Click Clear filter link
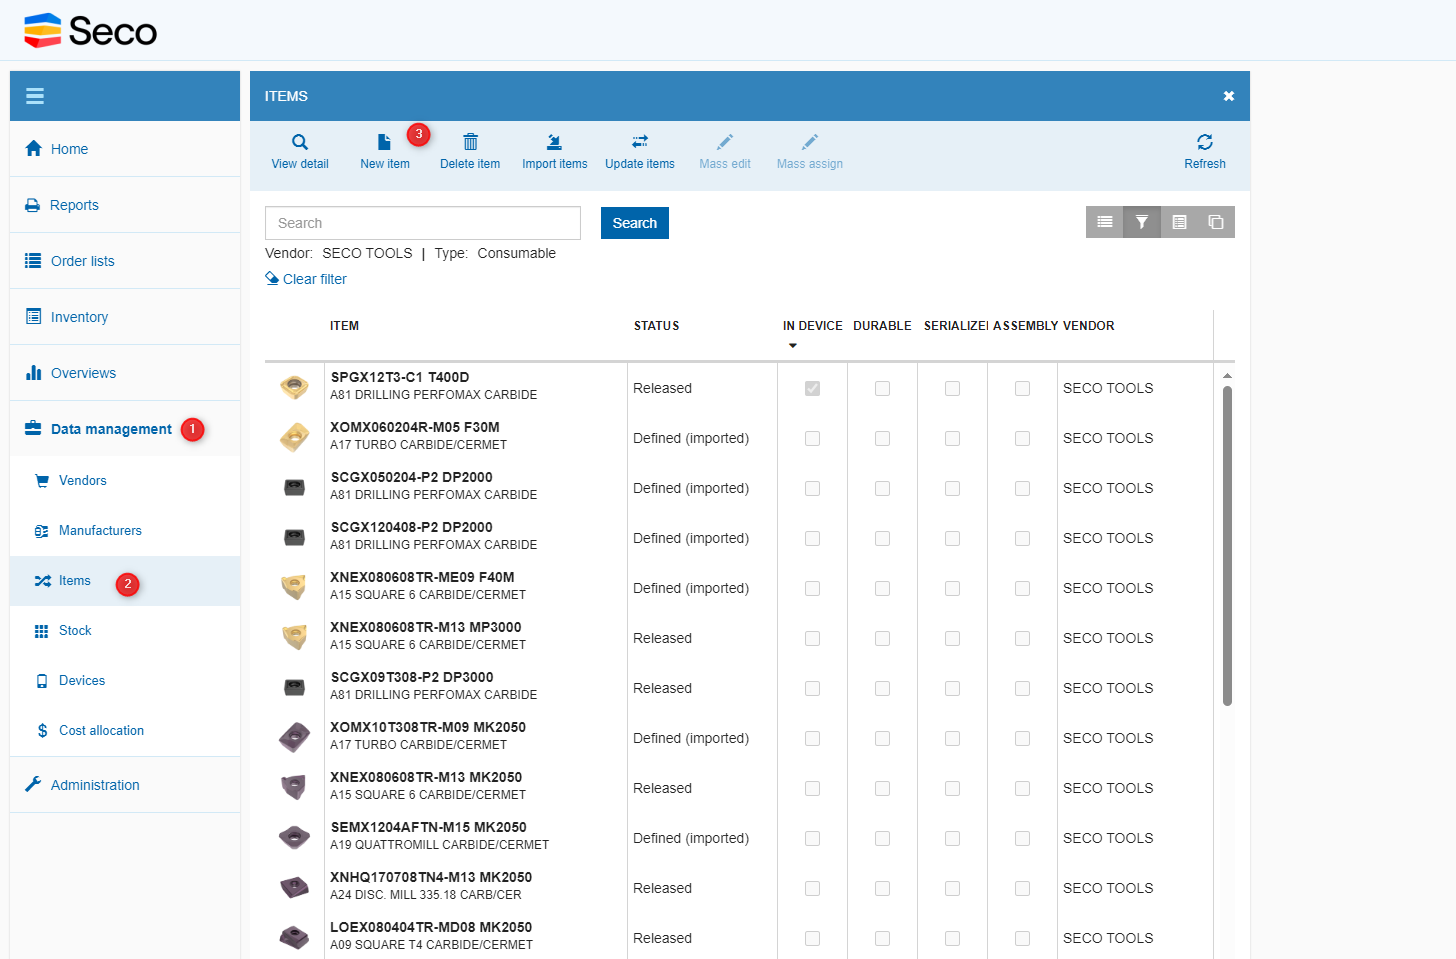The image size is (1456, 959). tap(306, 279)
